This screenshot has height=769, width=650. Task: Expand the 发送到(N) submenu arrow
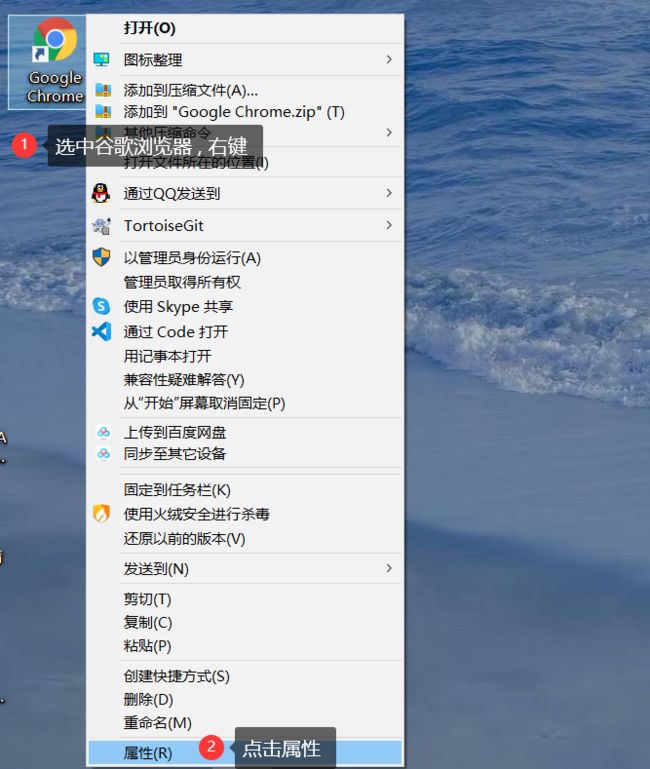(389, 568)
